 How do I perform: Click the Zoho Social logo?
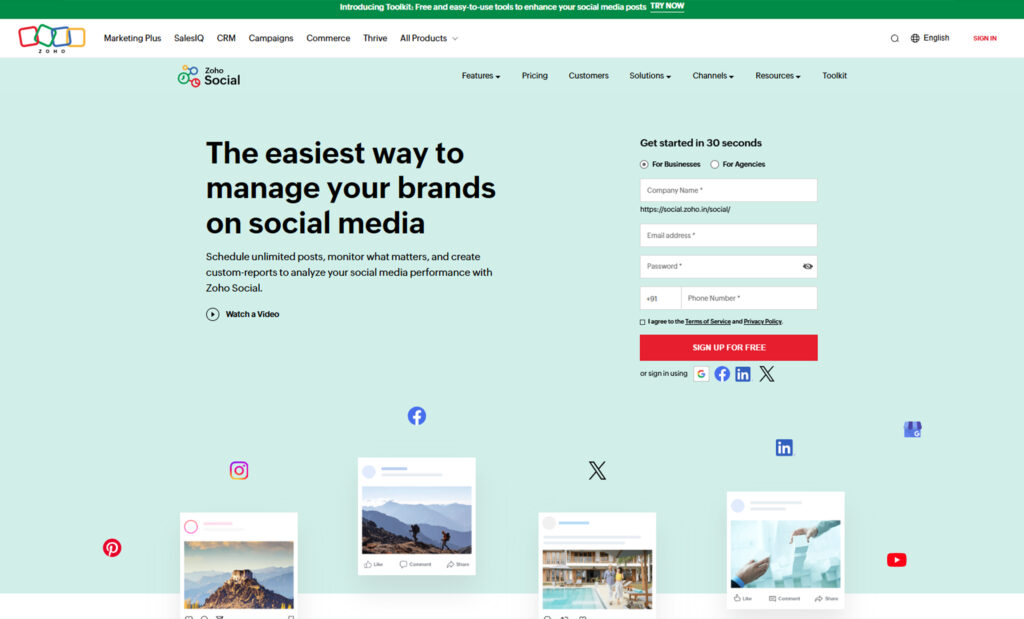point(209,76)
